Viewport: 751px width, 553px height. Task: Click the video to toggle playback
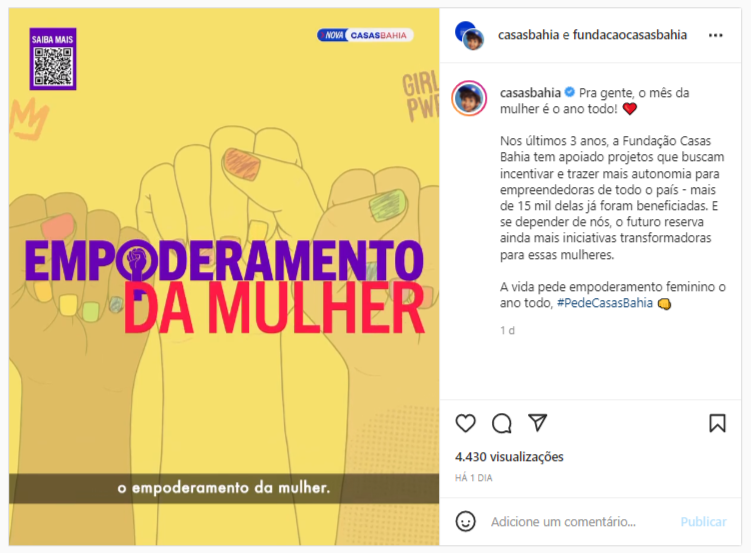(x=224, y=276)
